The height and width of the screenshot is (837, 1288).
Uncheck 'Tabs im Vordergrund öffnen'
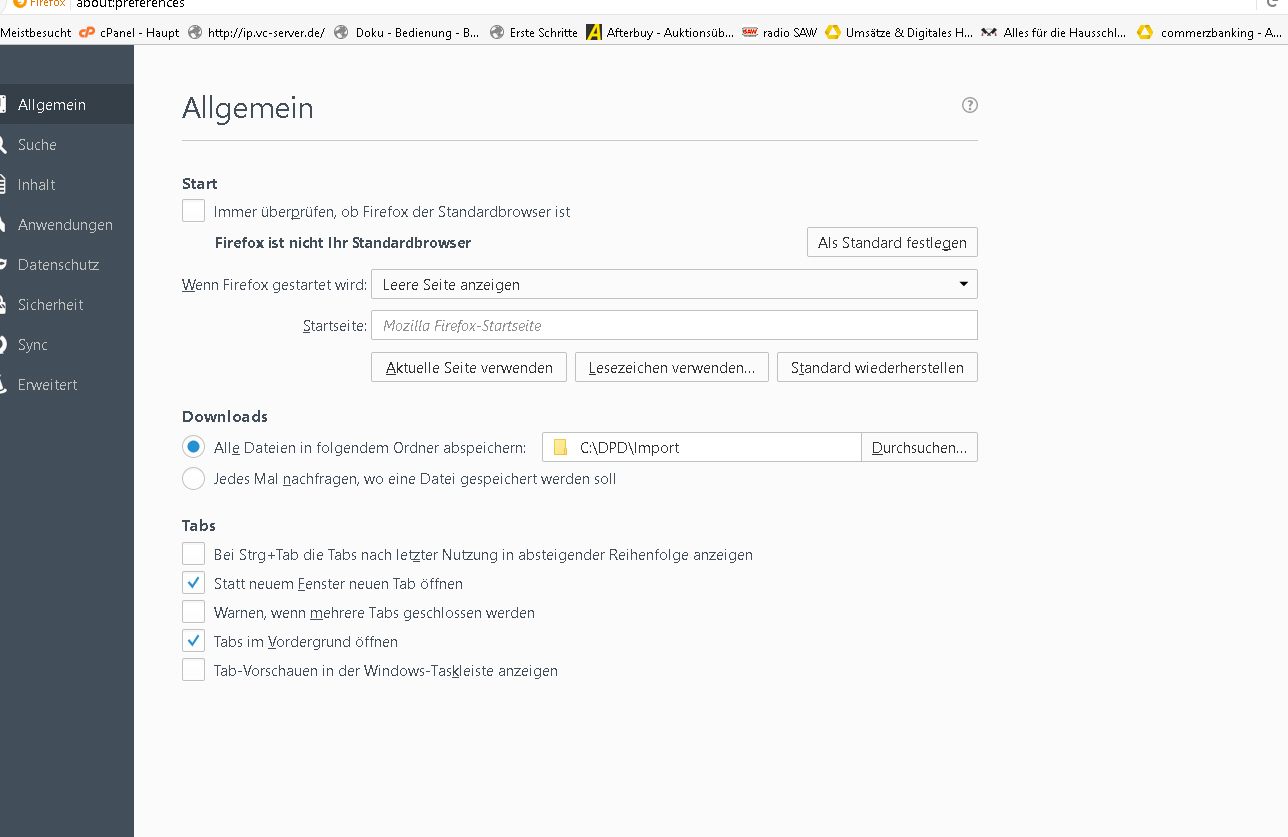tap(193, 641)
